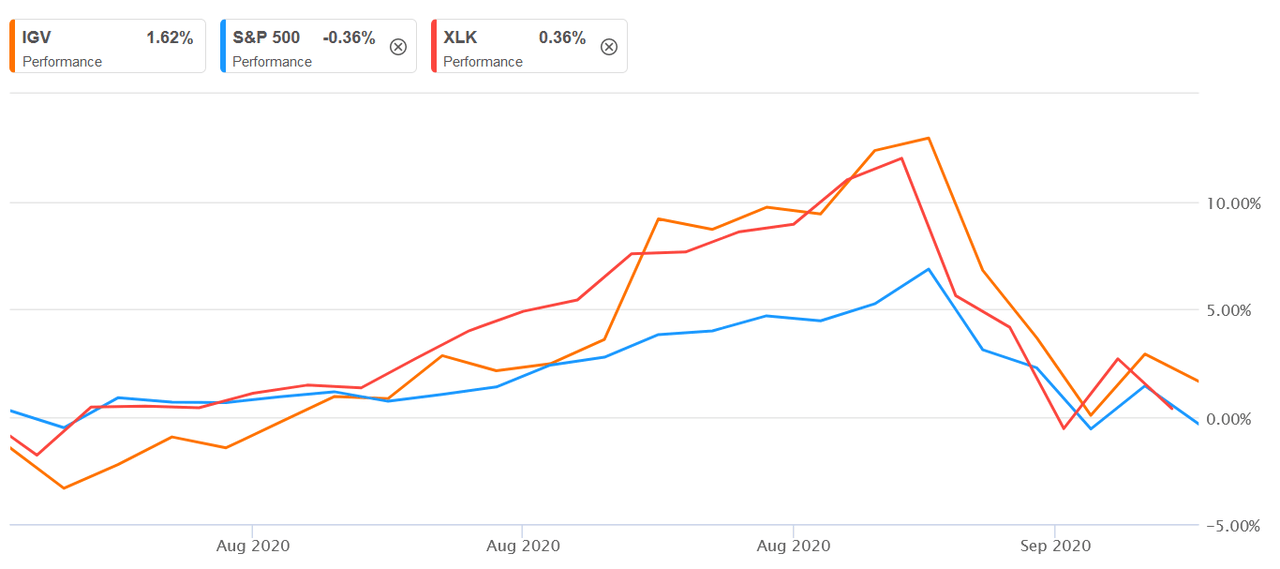The height and width of the screenshot is (569, 1280).
Task: Remove the S&P 500 comparison series
Action: (398, 46)
